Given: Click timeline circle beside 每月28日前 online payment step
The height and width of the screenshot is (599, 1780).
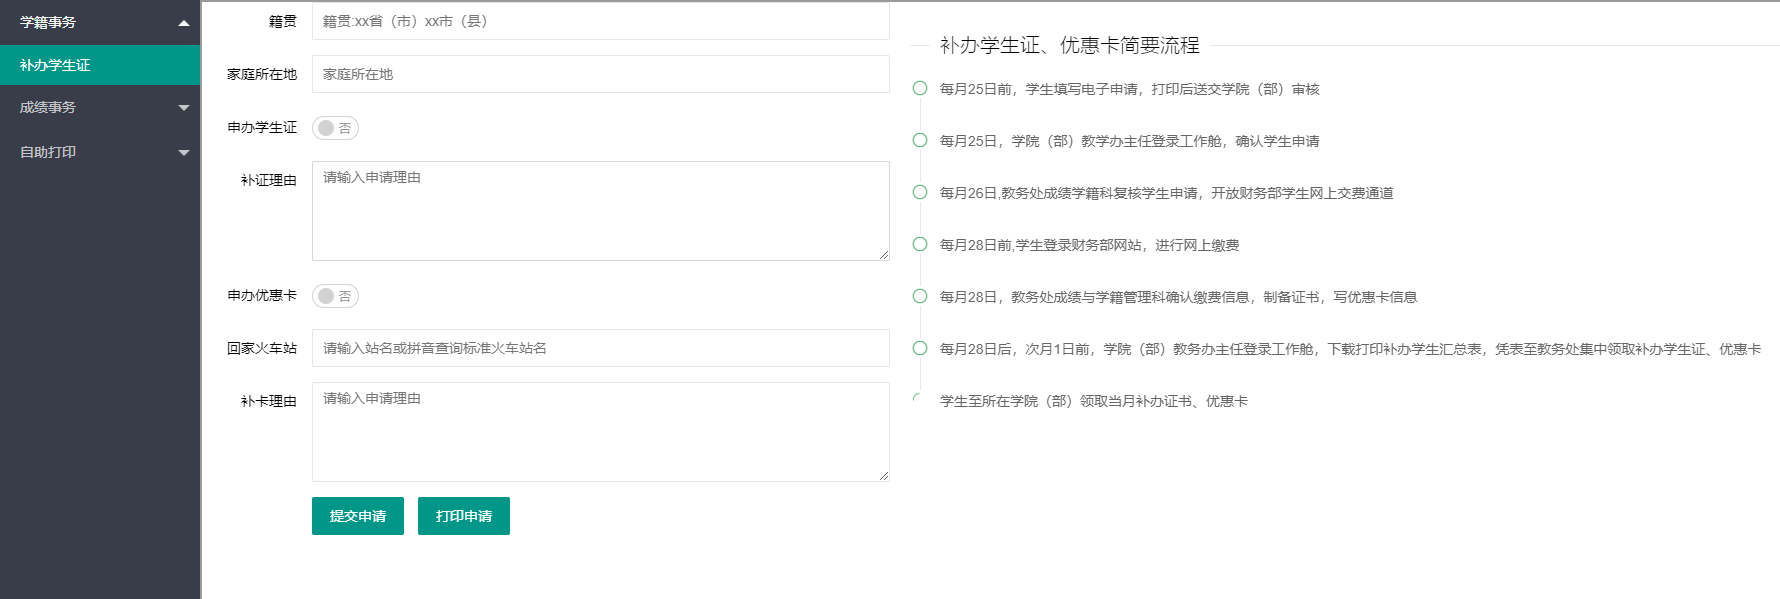Looking at the screenshot, I should coord(920,244).
